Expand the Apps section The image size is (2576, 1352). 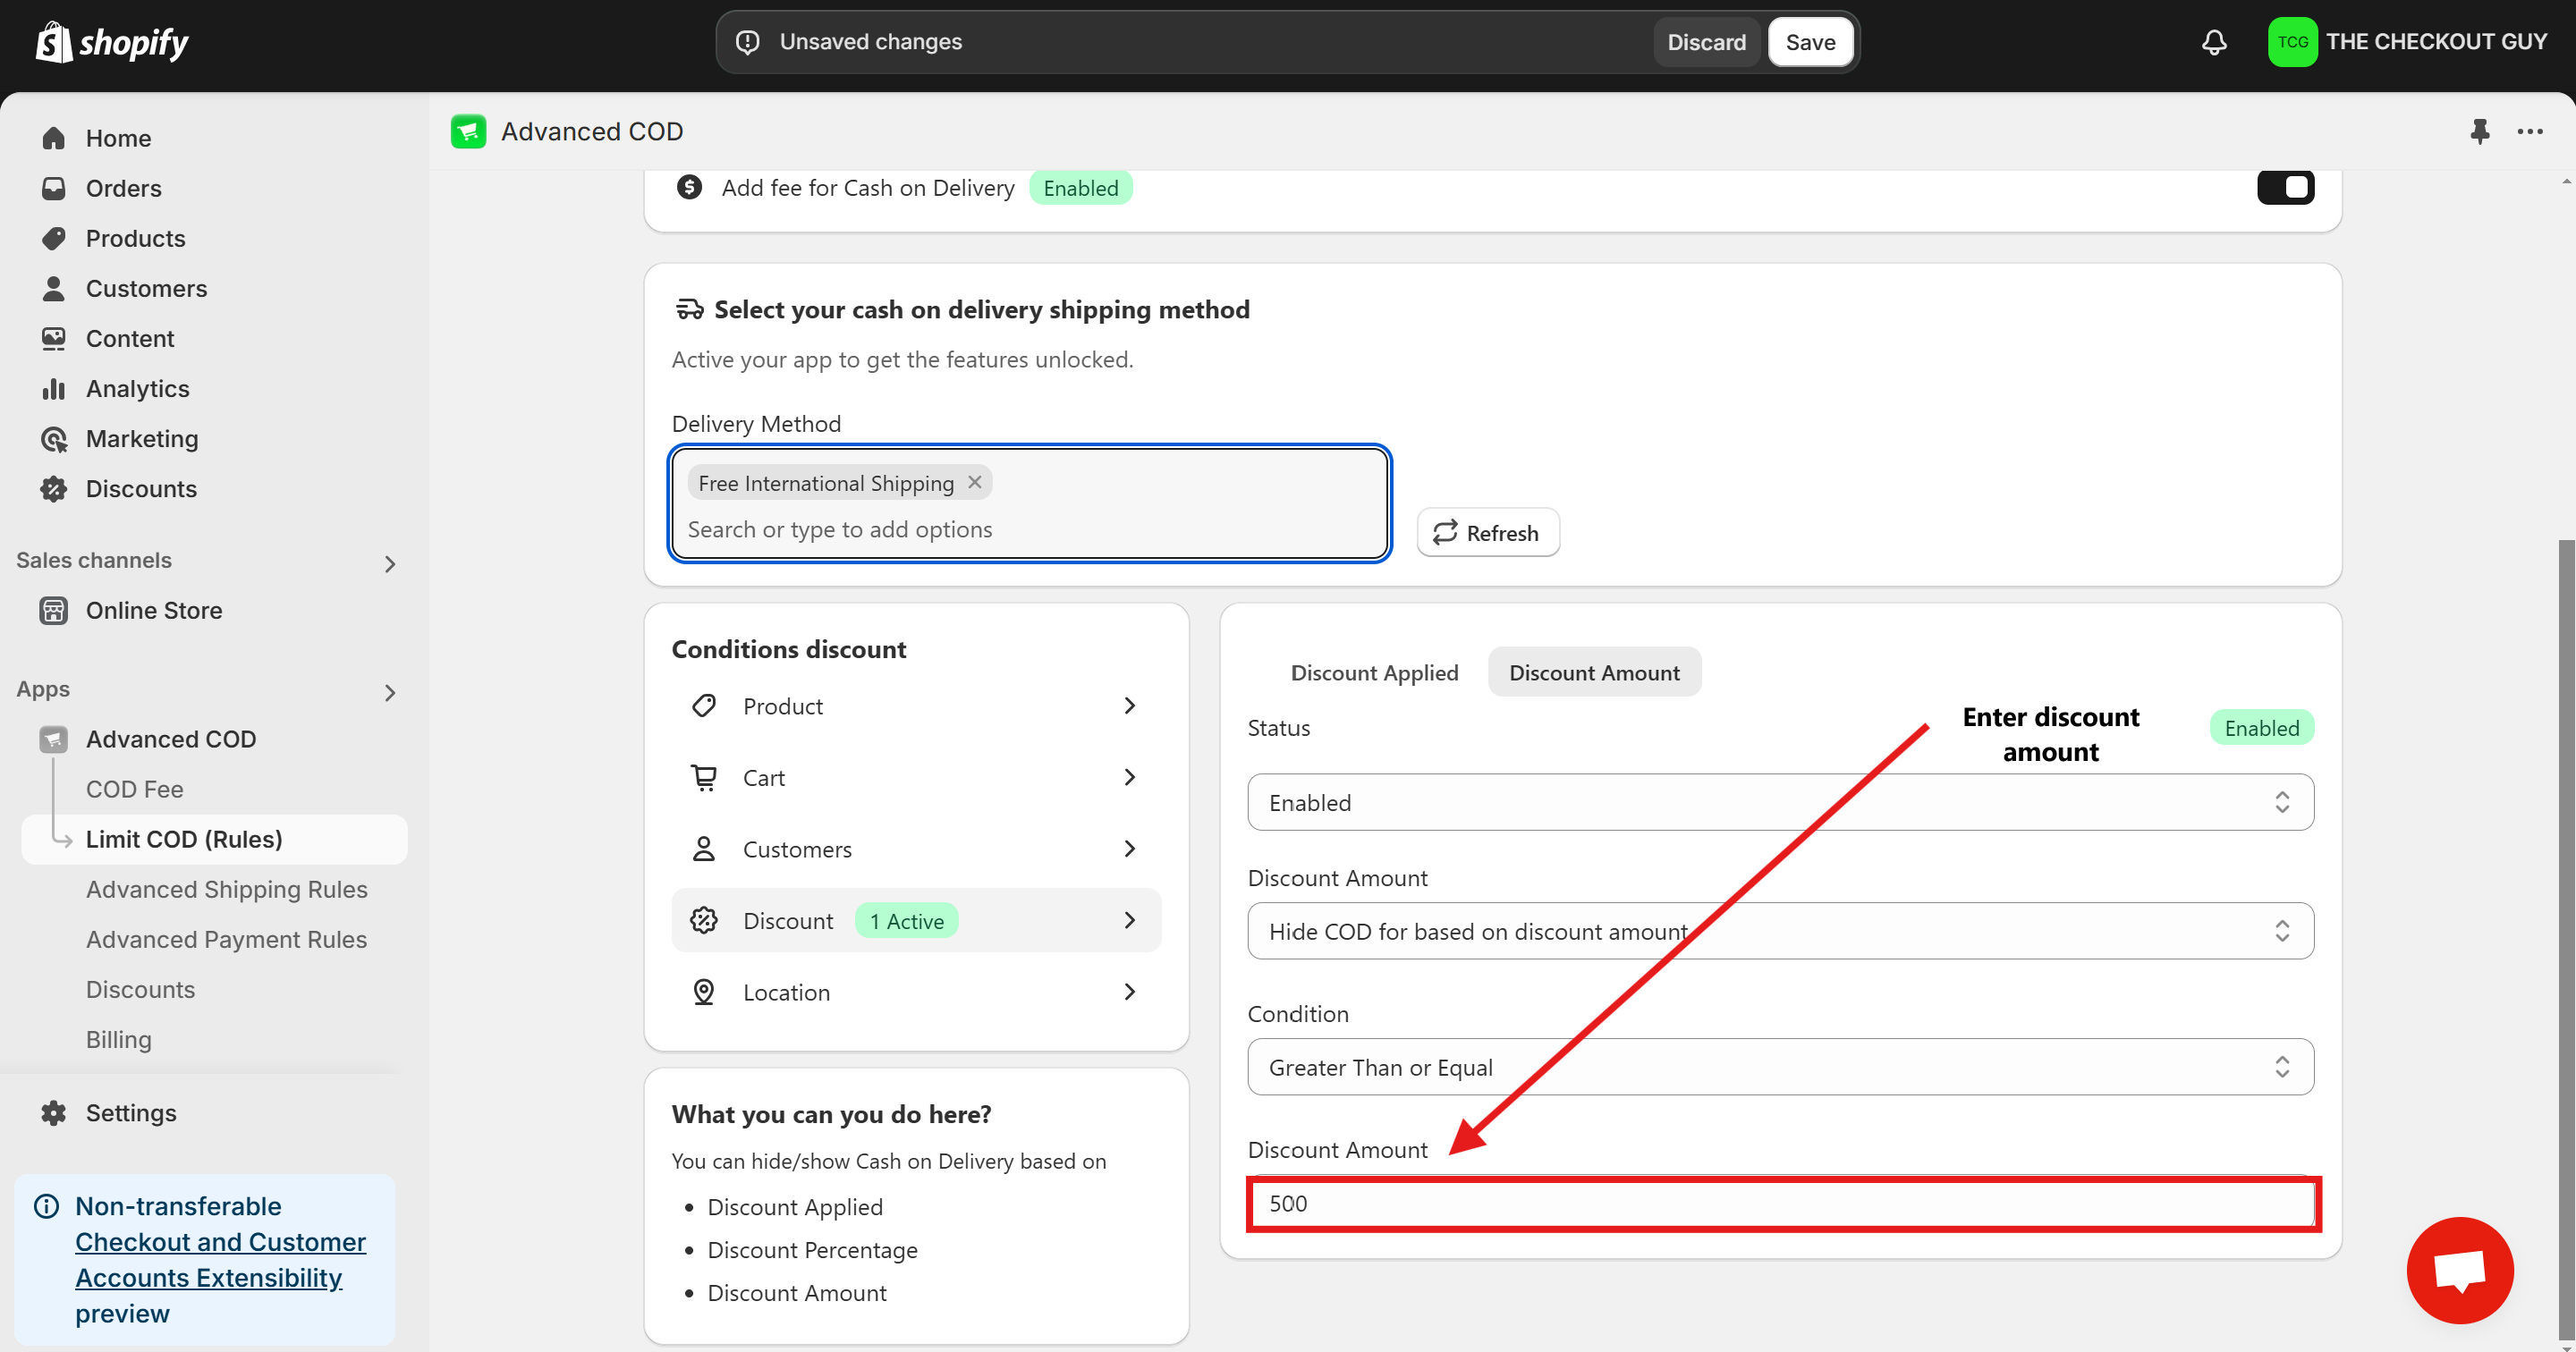tap(390, 692)
